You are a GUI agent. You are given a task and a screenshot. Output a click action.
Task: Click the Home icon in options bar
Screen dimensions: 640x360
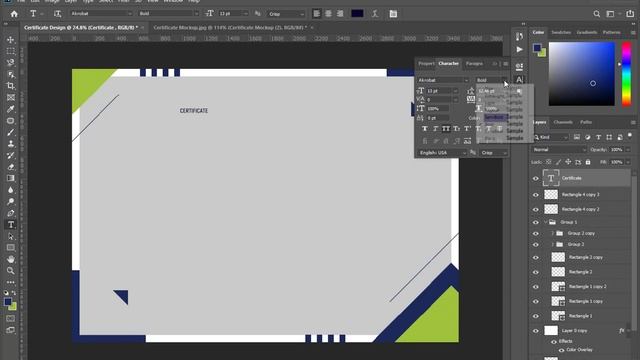click(14, 14)
